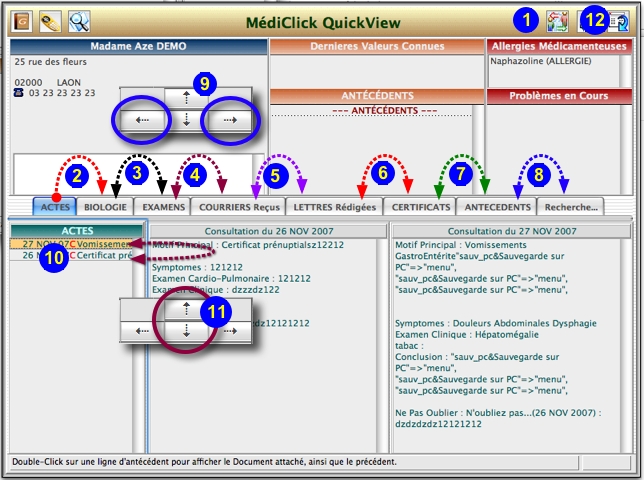
Task: Click the Ne Pas Oublier line
Action: pyautogui.click(x=498, y=413)
